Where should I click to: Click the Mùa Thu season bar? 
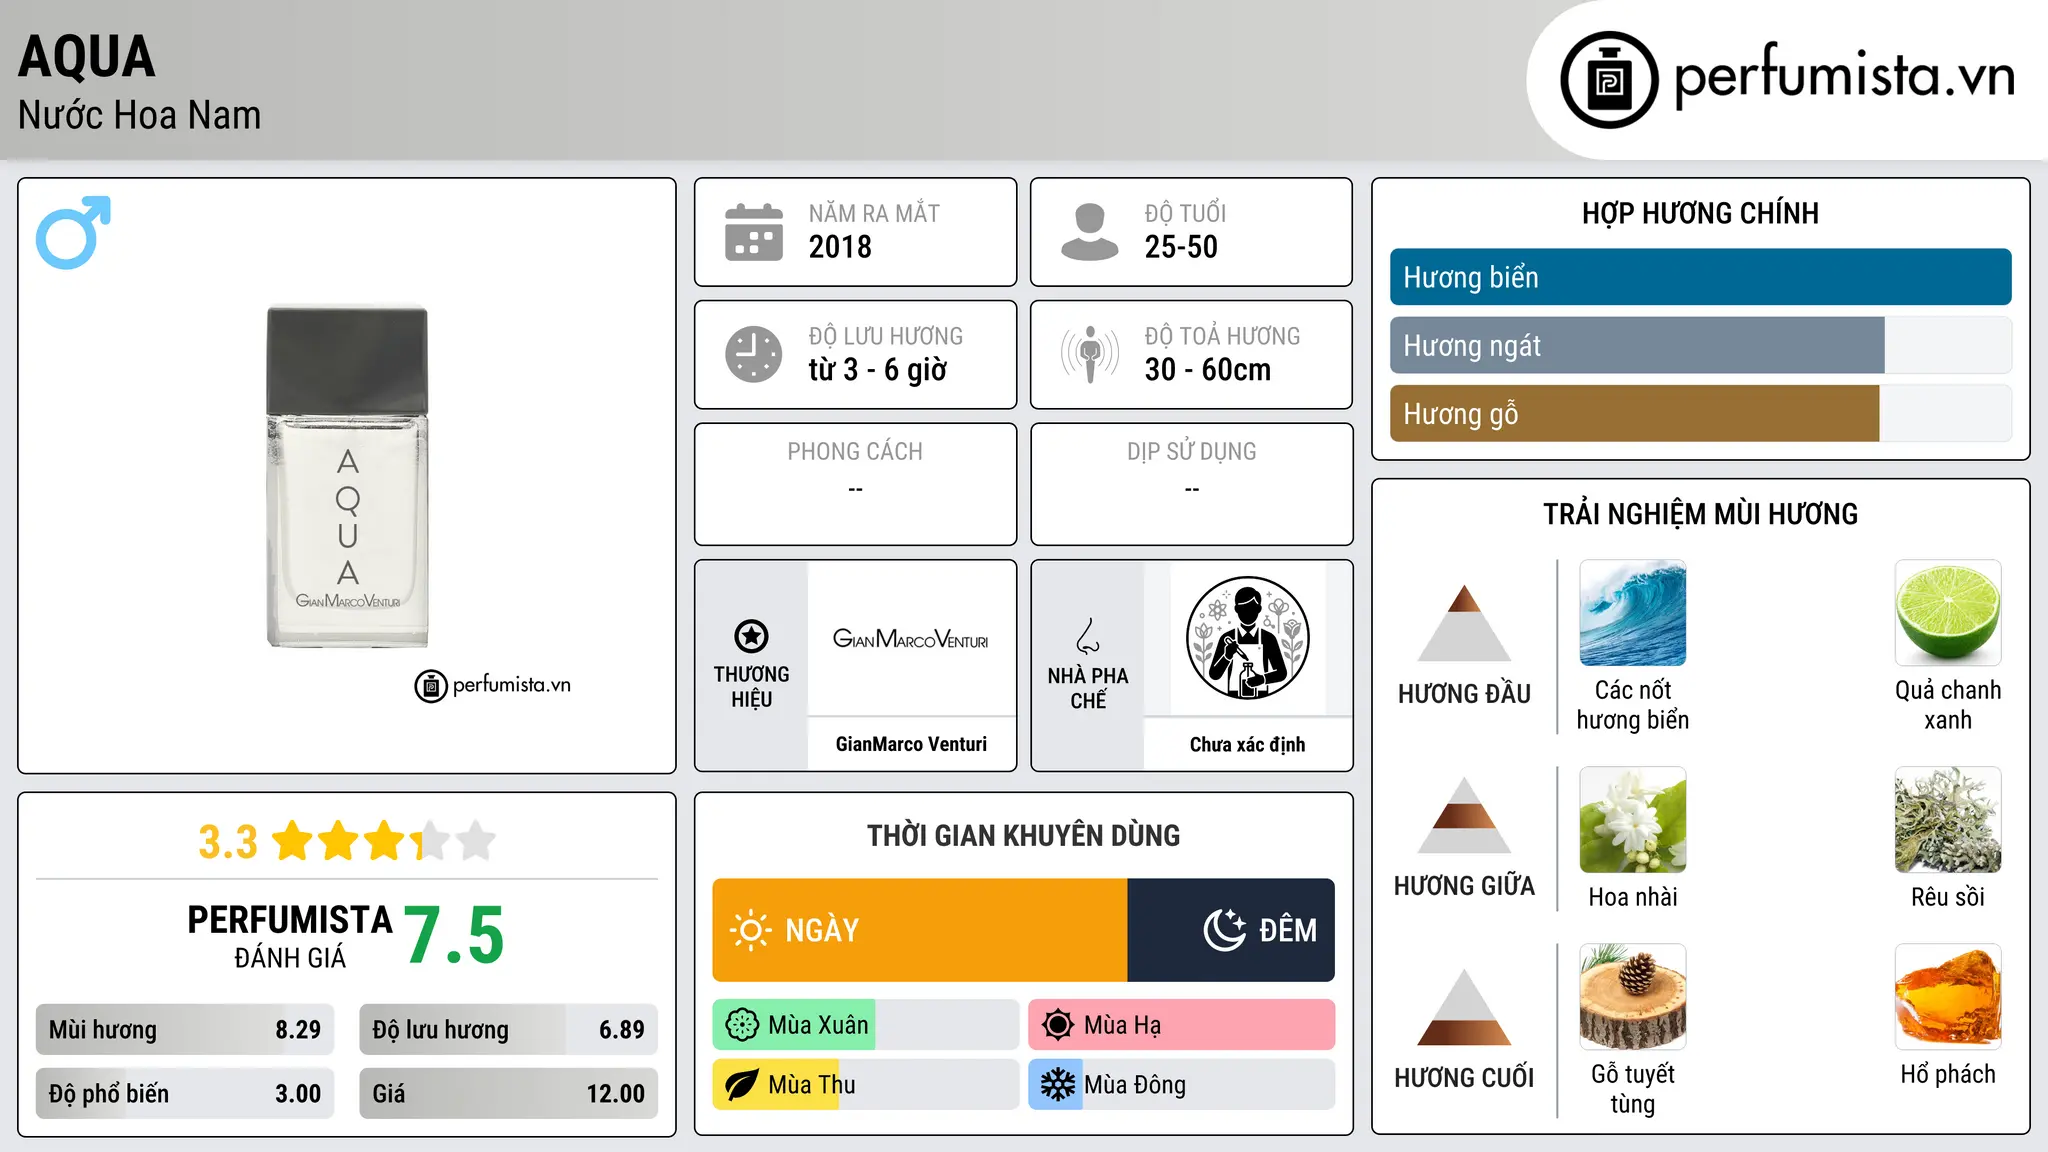(866, 1085)
